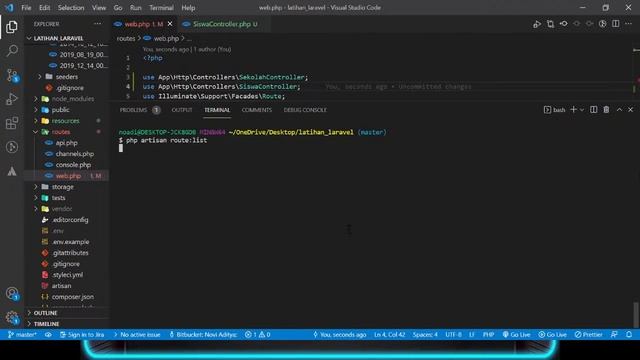Click PHP language mode in status bar
Image resolution: width=640 pixels, height=360 pixels.
[x=488, y=335]
